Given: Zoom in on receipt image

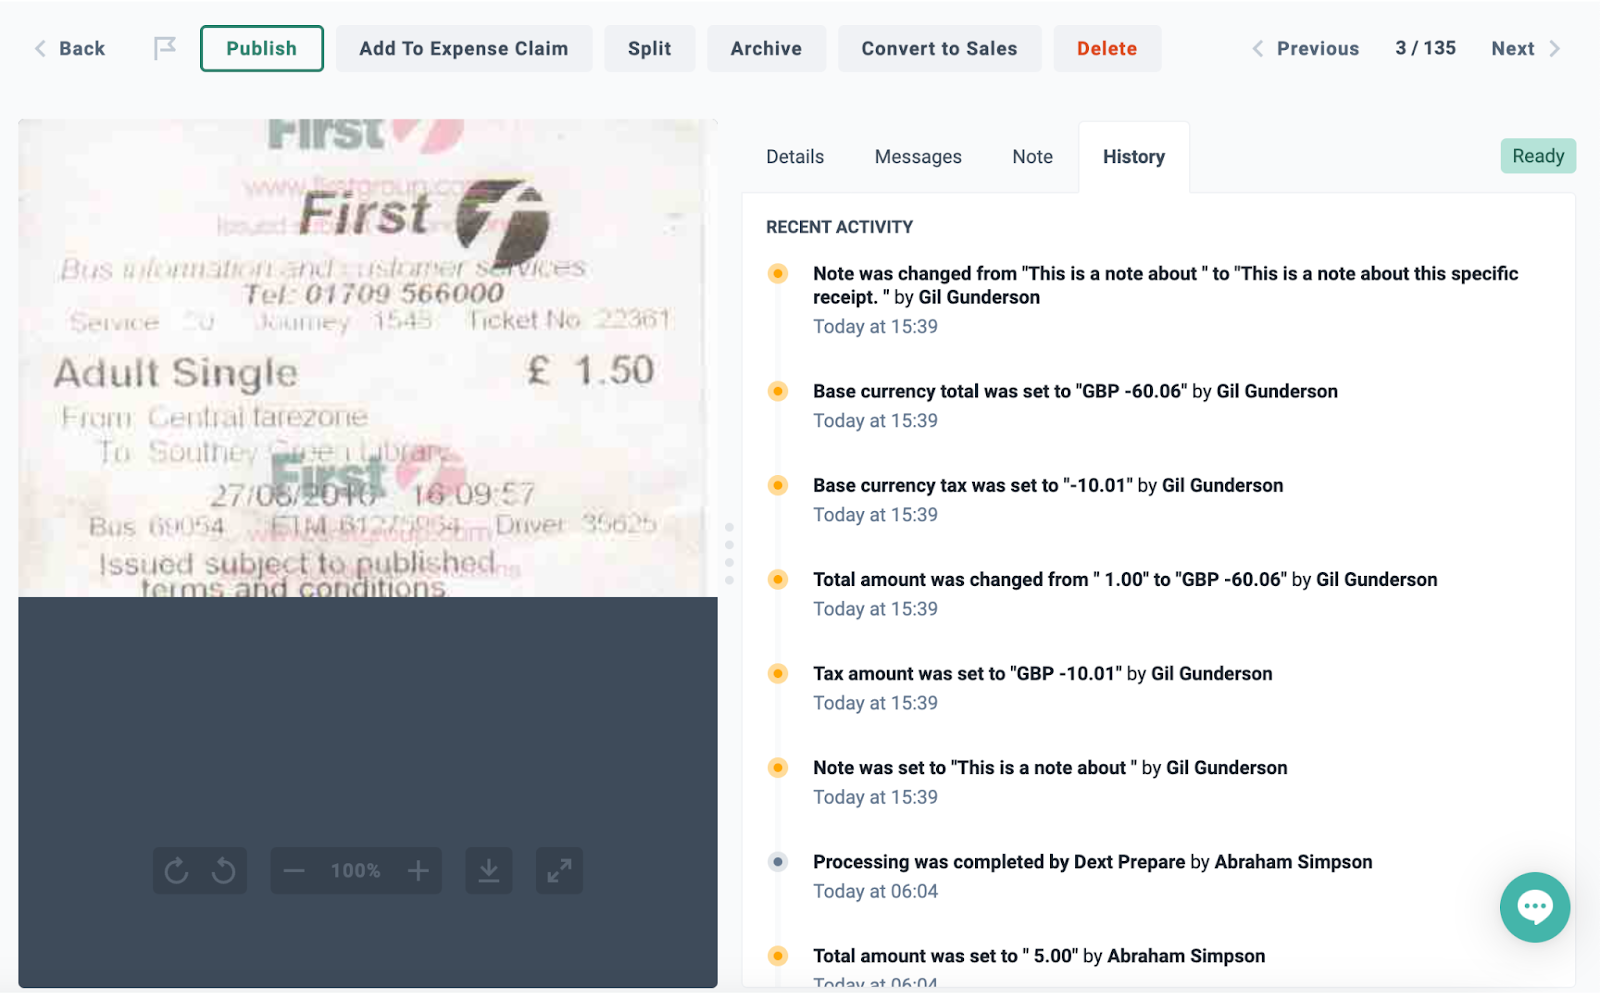Looking at the screenshot, I should point(418,871).
